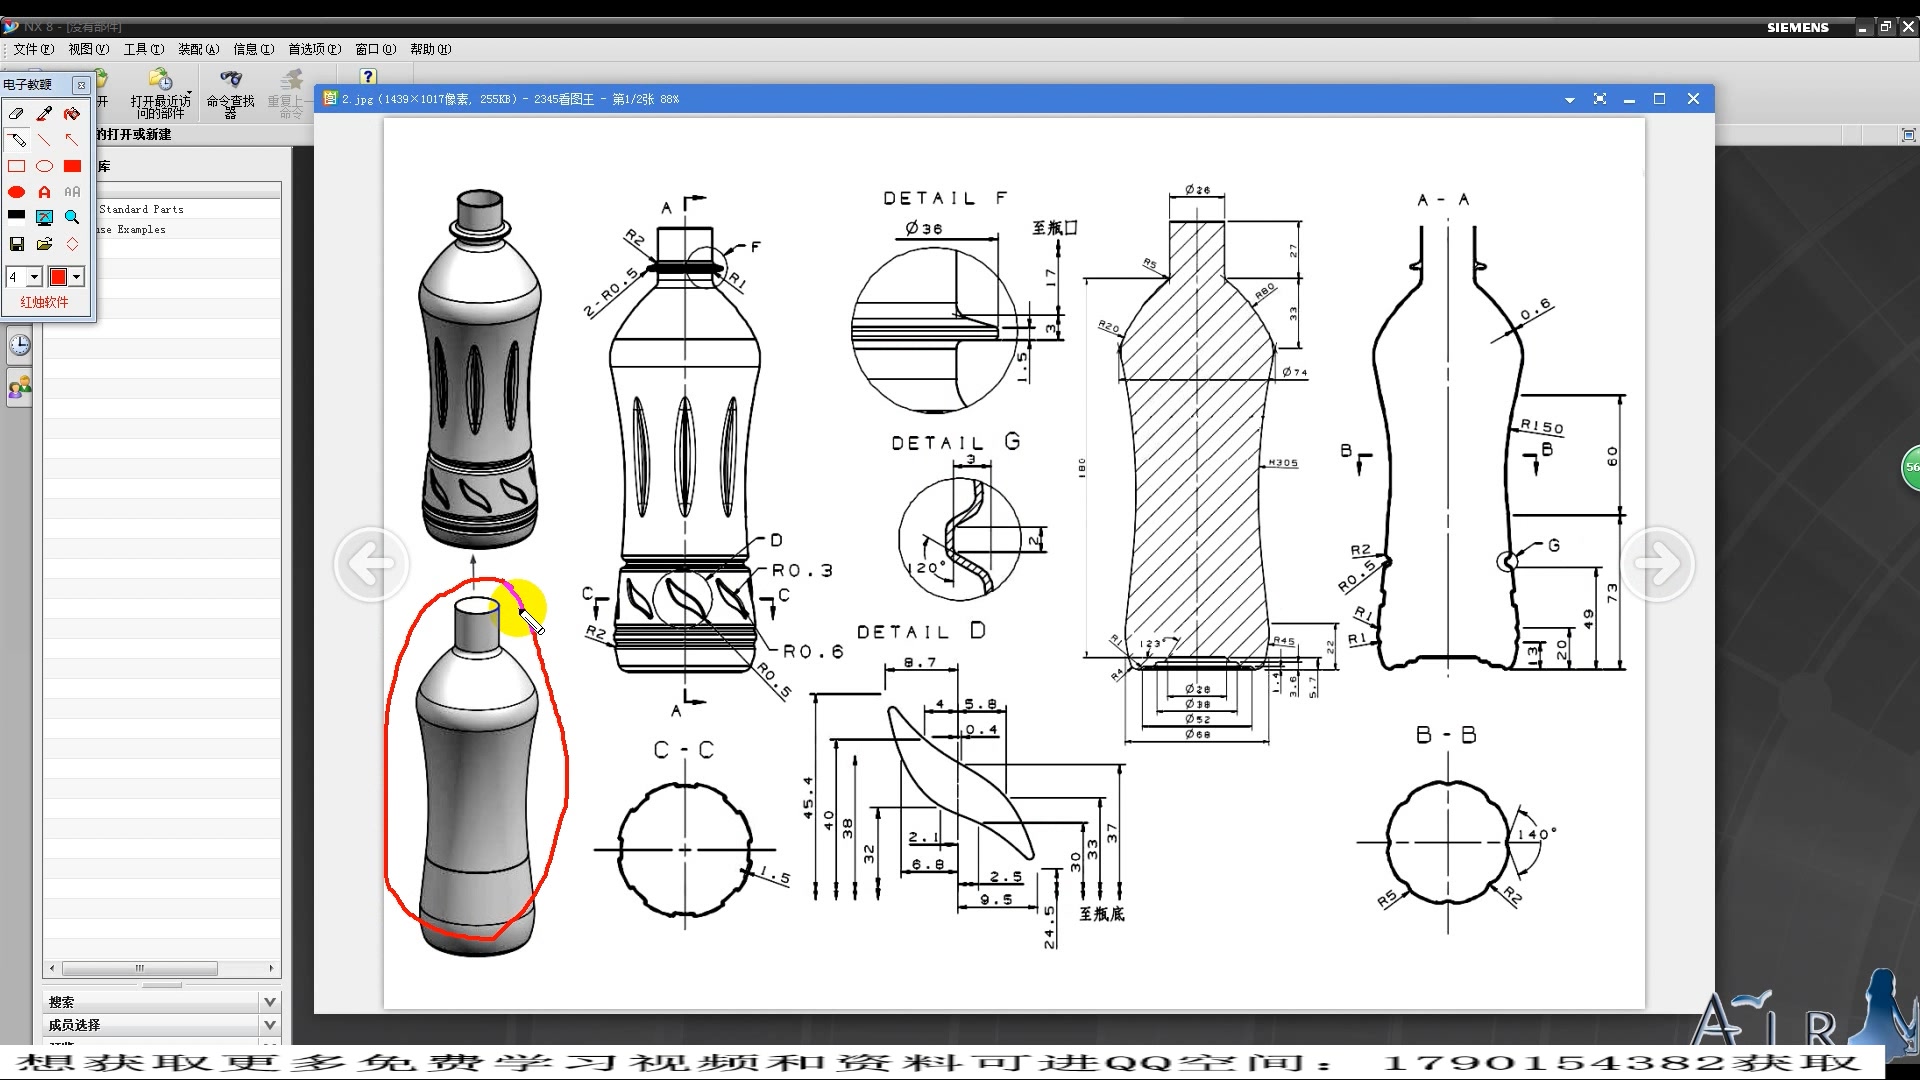Expand the 搜索 panel chevron

tap(269, 1001)
